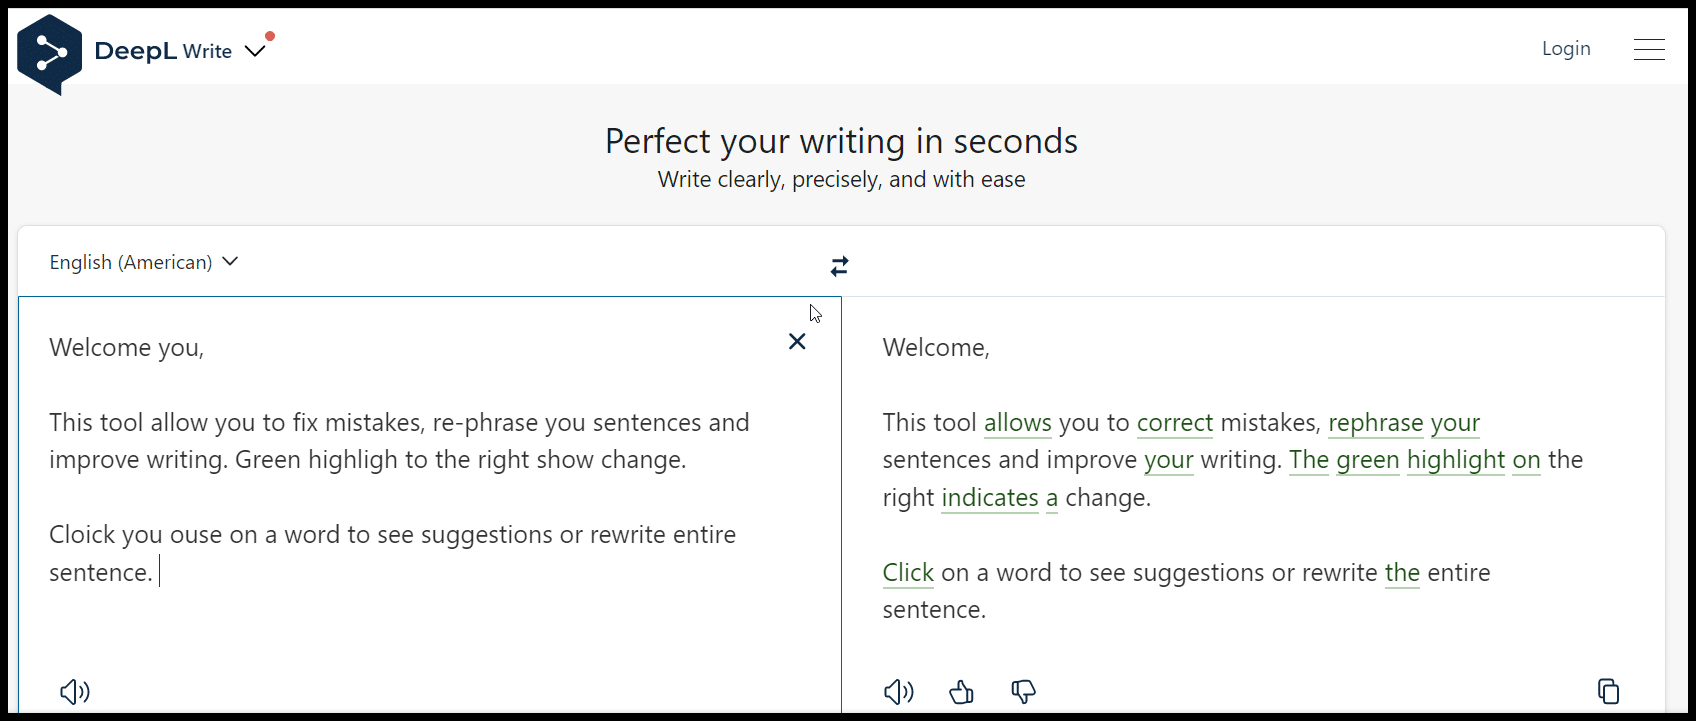Click the corrected word "Click"
The height and width of the screenshot is (721, 1696).
point(907,573)
